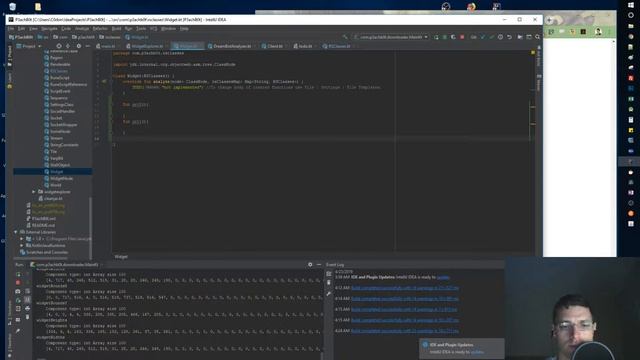
Task: Click the Project panel settings gear
Action: [79, 46]
